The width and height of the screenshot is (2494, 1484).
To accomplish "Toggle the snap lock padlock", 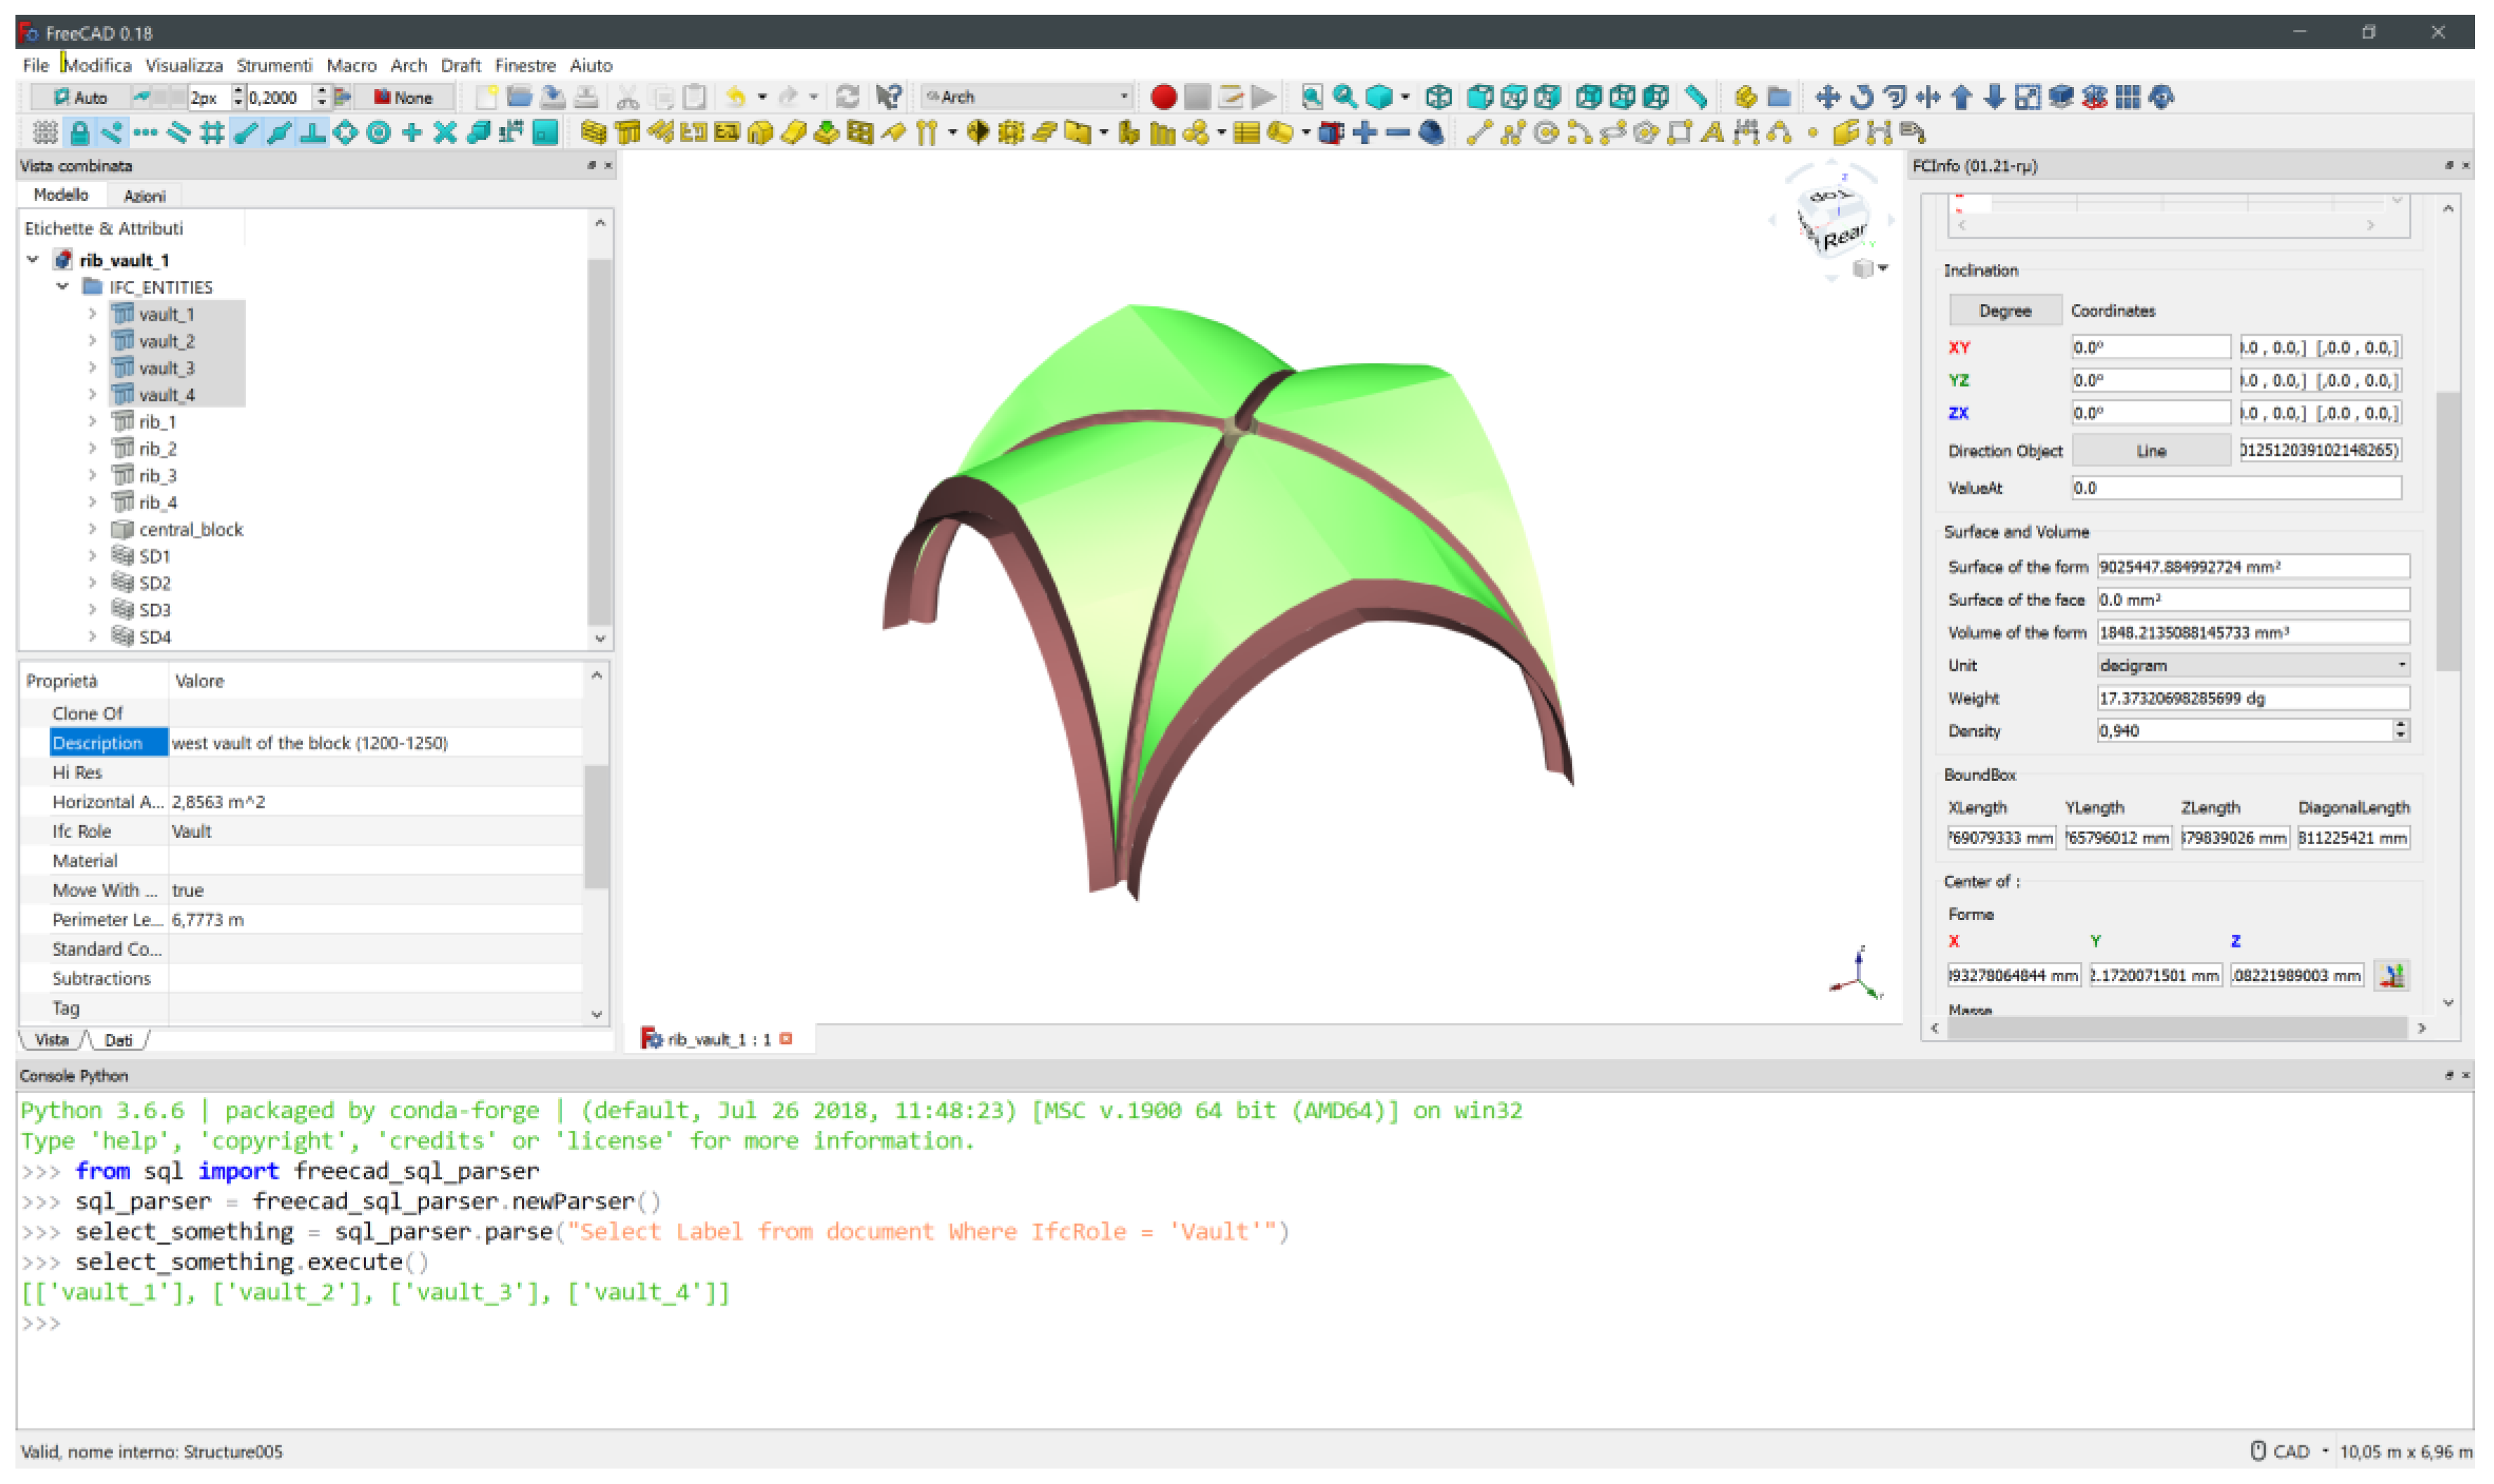I will [x=79, y=132].
